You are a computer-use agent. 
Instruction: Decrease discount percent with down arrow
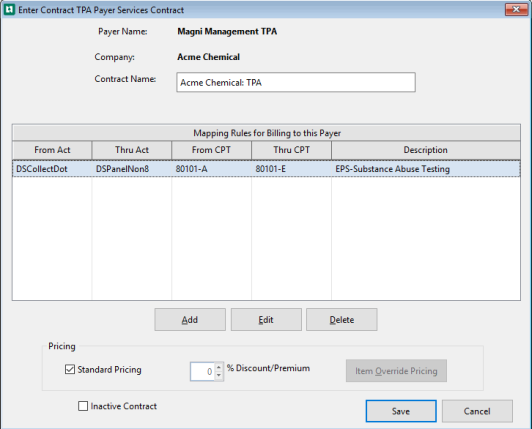coord(219,375)
